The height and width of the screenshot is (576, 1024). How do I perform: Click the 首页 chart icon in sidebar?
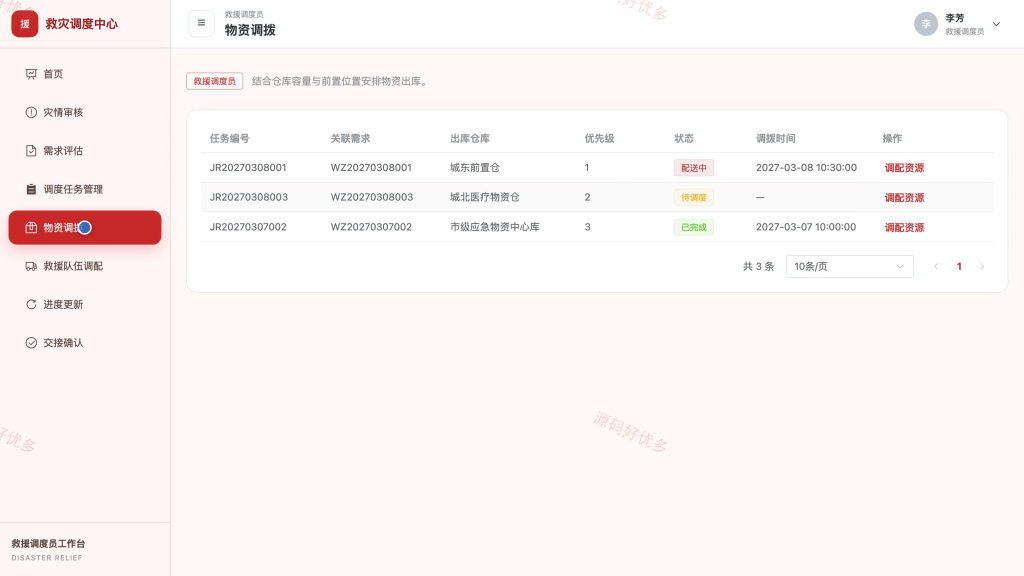[x=31, y=74]
